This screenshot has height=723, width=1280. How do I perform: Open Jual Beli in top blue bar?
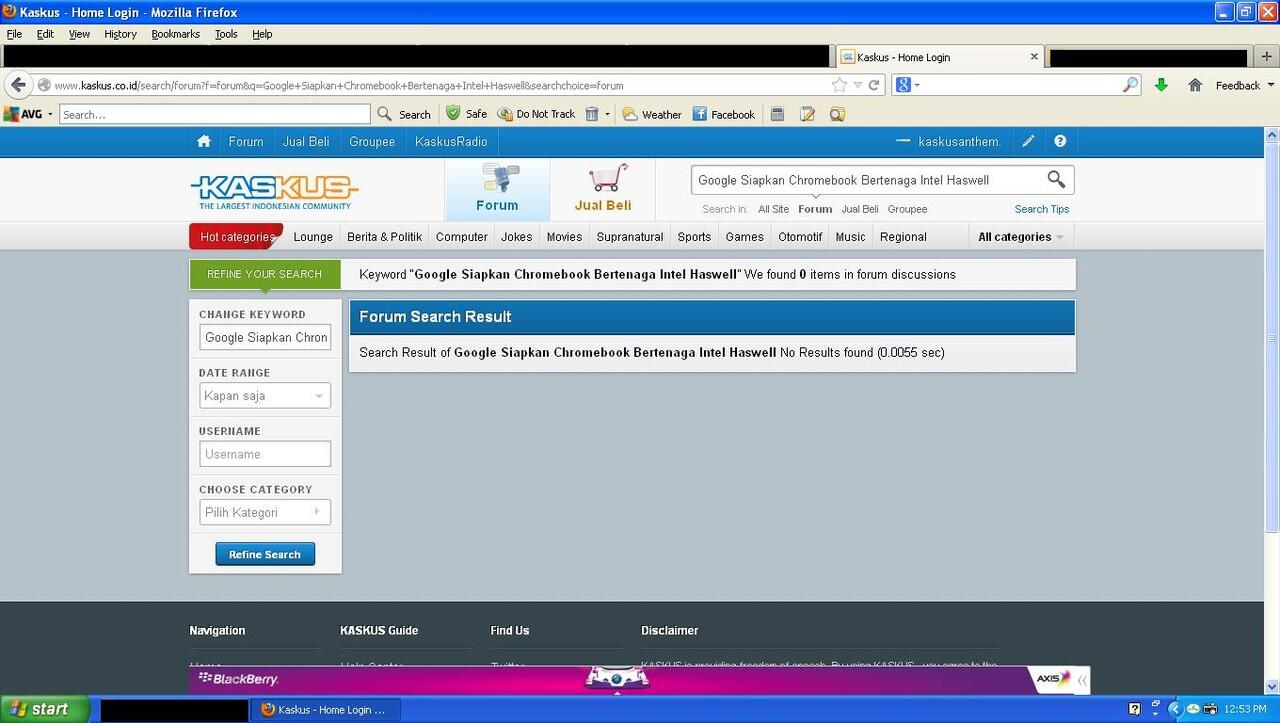[306, 142]
